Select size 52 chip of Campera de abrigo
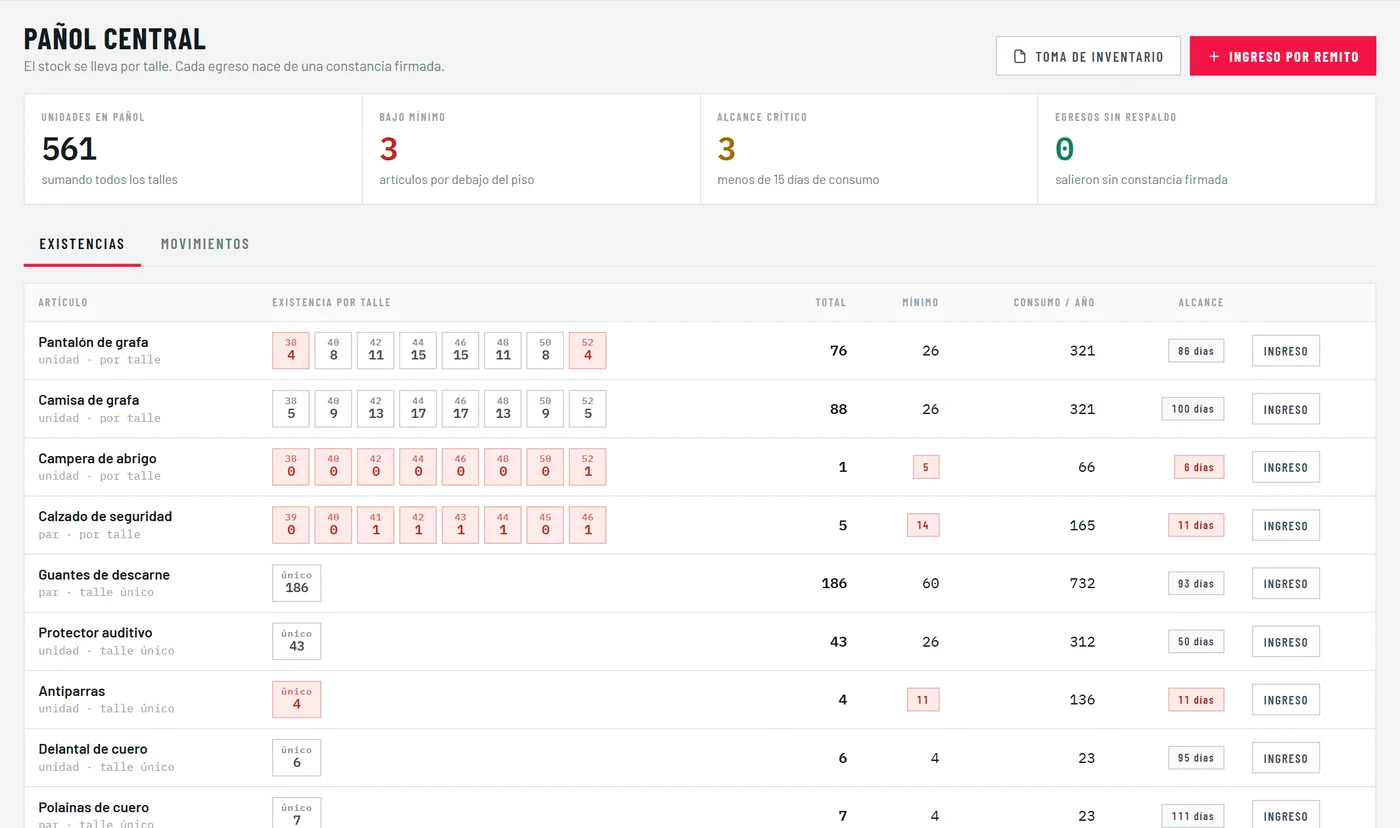This screenshot has width=1400, height=828. [x=587, y=467]
